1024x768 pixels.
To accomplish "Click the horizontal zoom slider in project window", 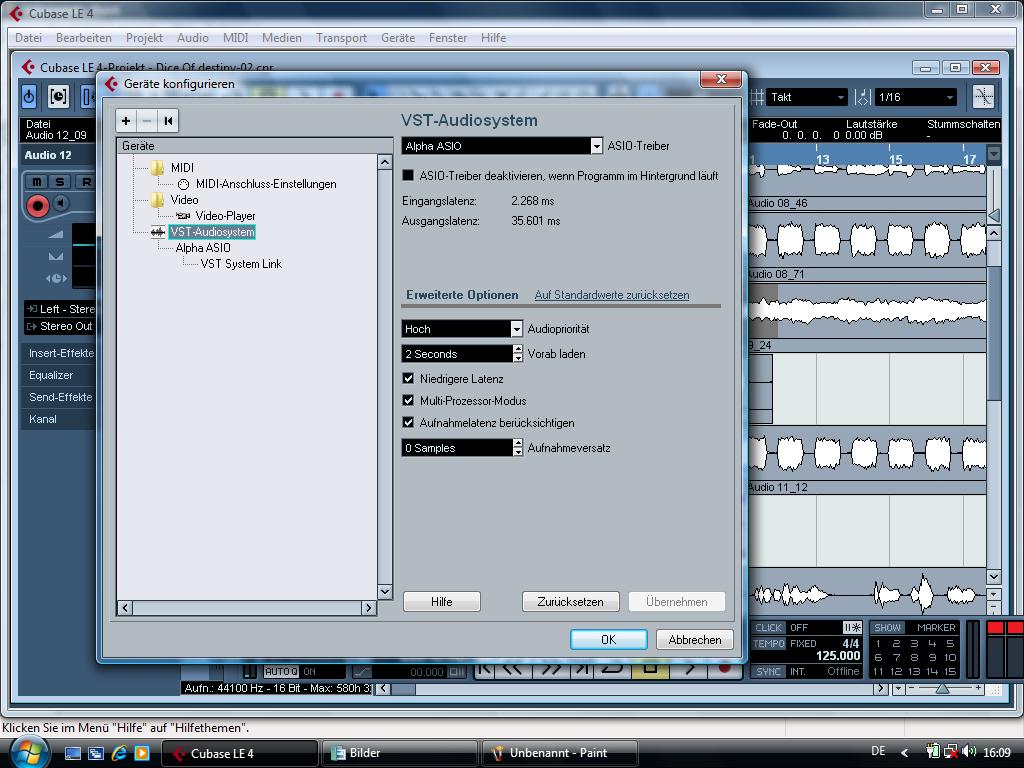I will 943,688.
